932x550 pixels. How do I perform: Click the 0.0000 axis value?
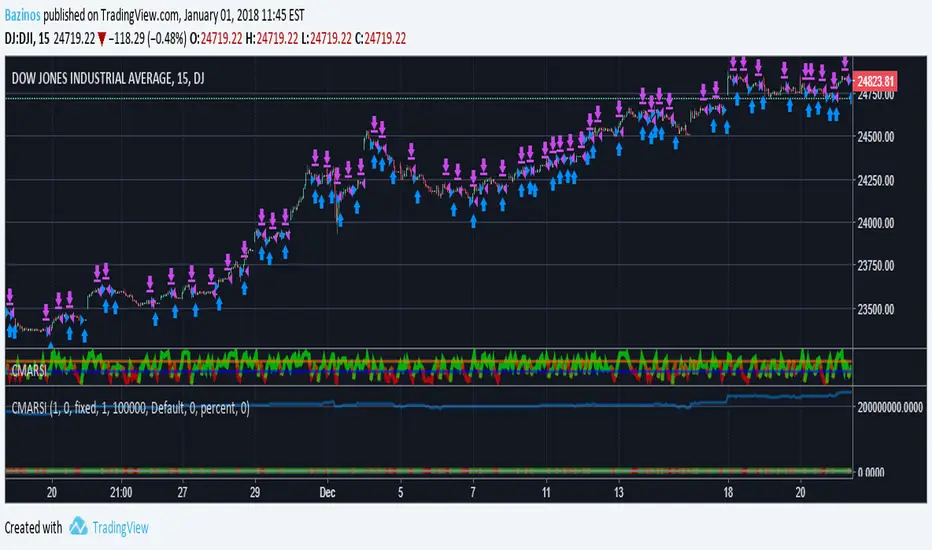[871, 472]
